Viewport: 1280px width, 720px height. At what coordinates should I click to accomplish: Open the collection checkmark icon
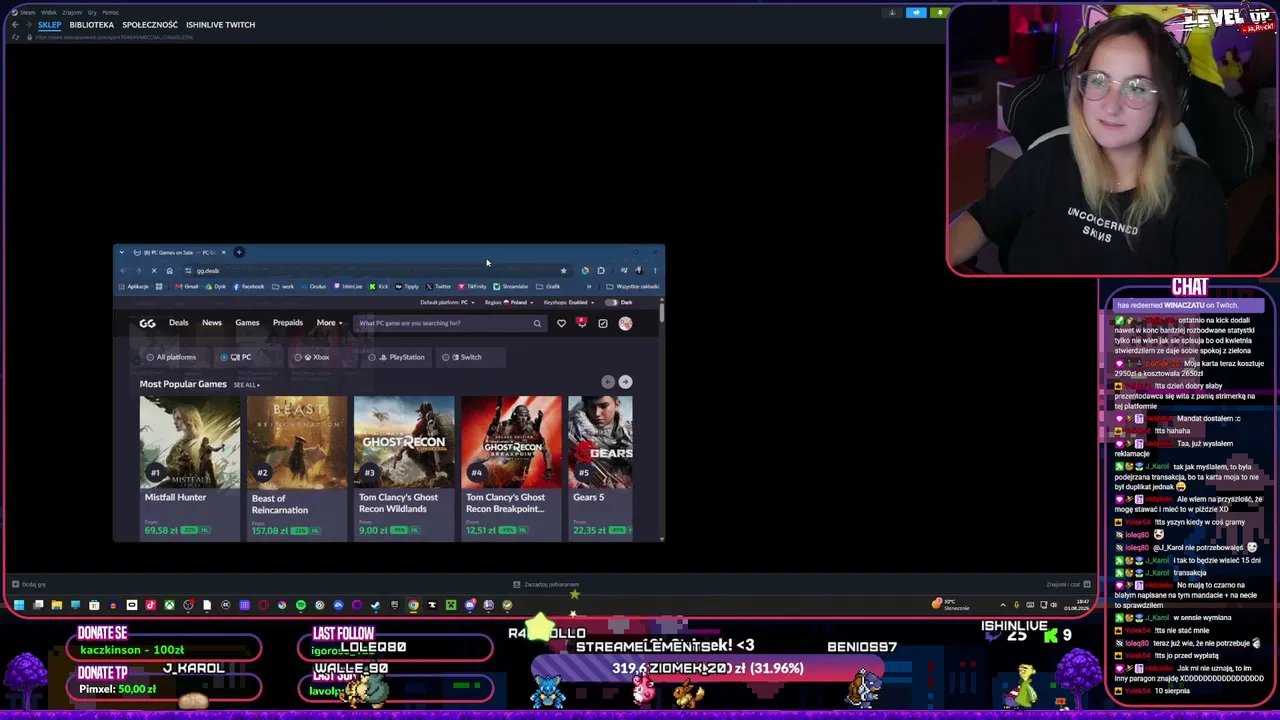click(603, 323)
